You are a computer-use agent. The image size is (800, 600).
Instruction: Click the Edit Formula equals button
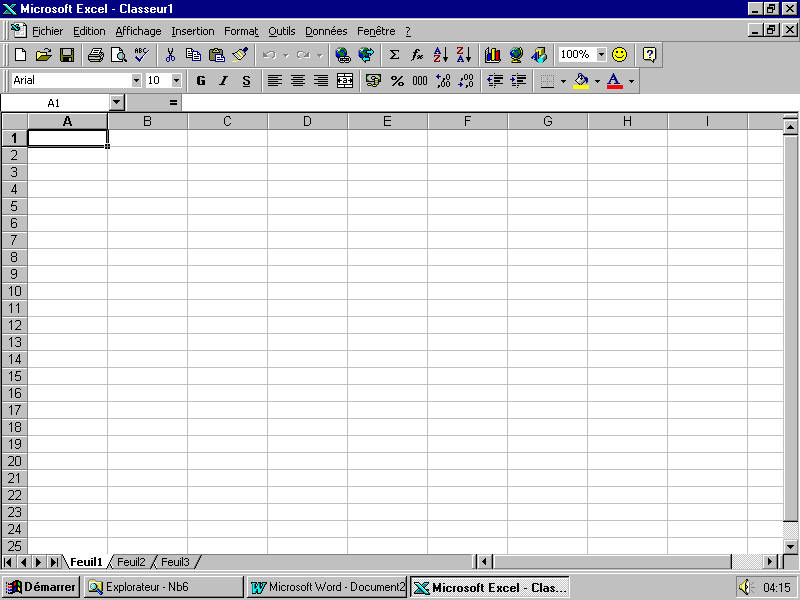pyautogui.click(x=173, y=103)
